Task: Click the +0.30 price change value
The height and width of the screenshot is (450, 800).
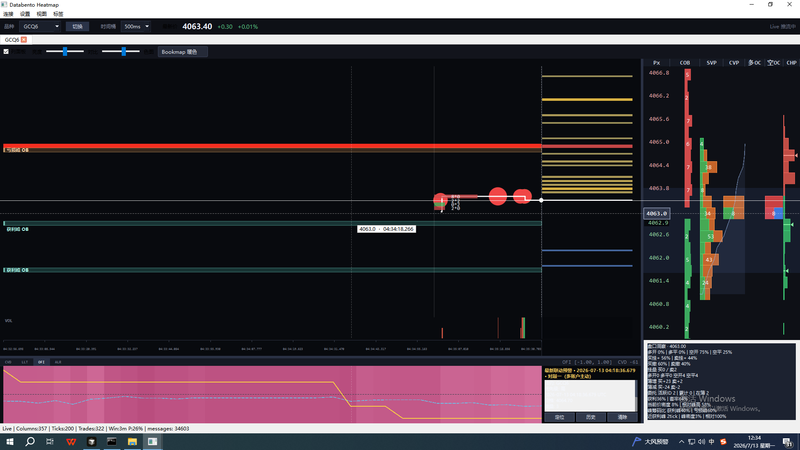Action: (x=225, y=27)
